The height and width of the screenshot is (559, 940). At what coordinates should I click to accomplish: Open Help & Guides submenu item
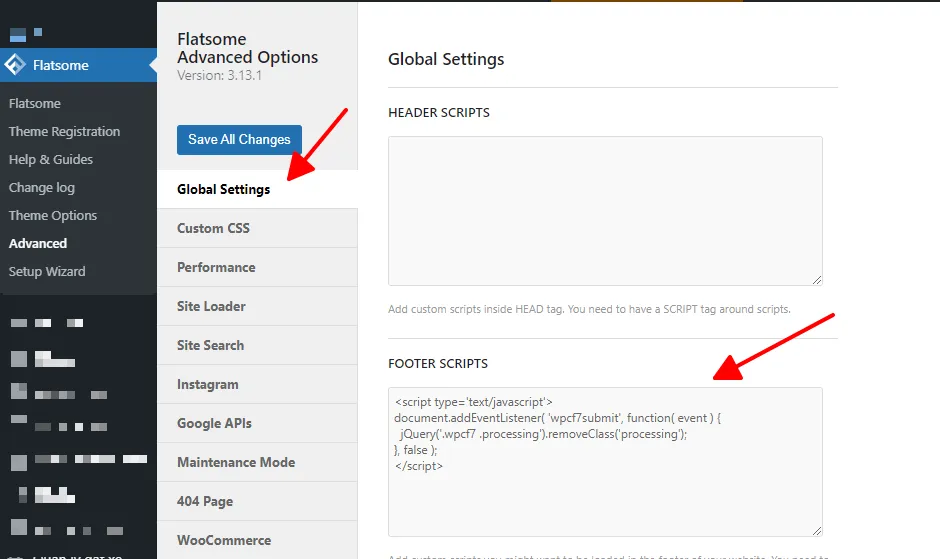(51, 159)
